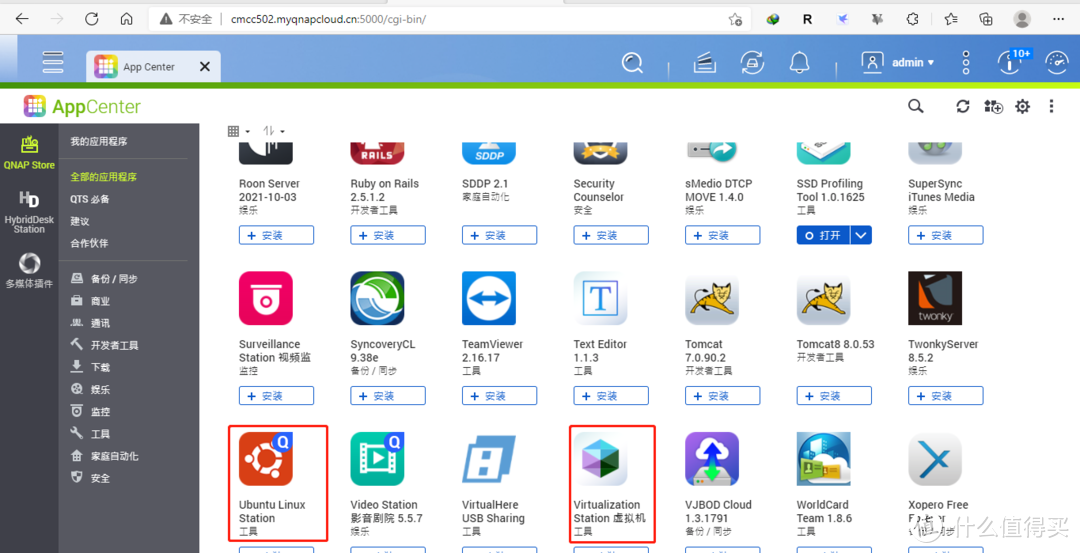Viewport: 1080px width, 553px height.
Task: Click the browser address bar
Action: tap(451, 19)
